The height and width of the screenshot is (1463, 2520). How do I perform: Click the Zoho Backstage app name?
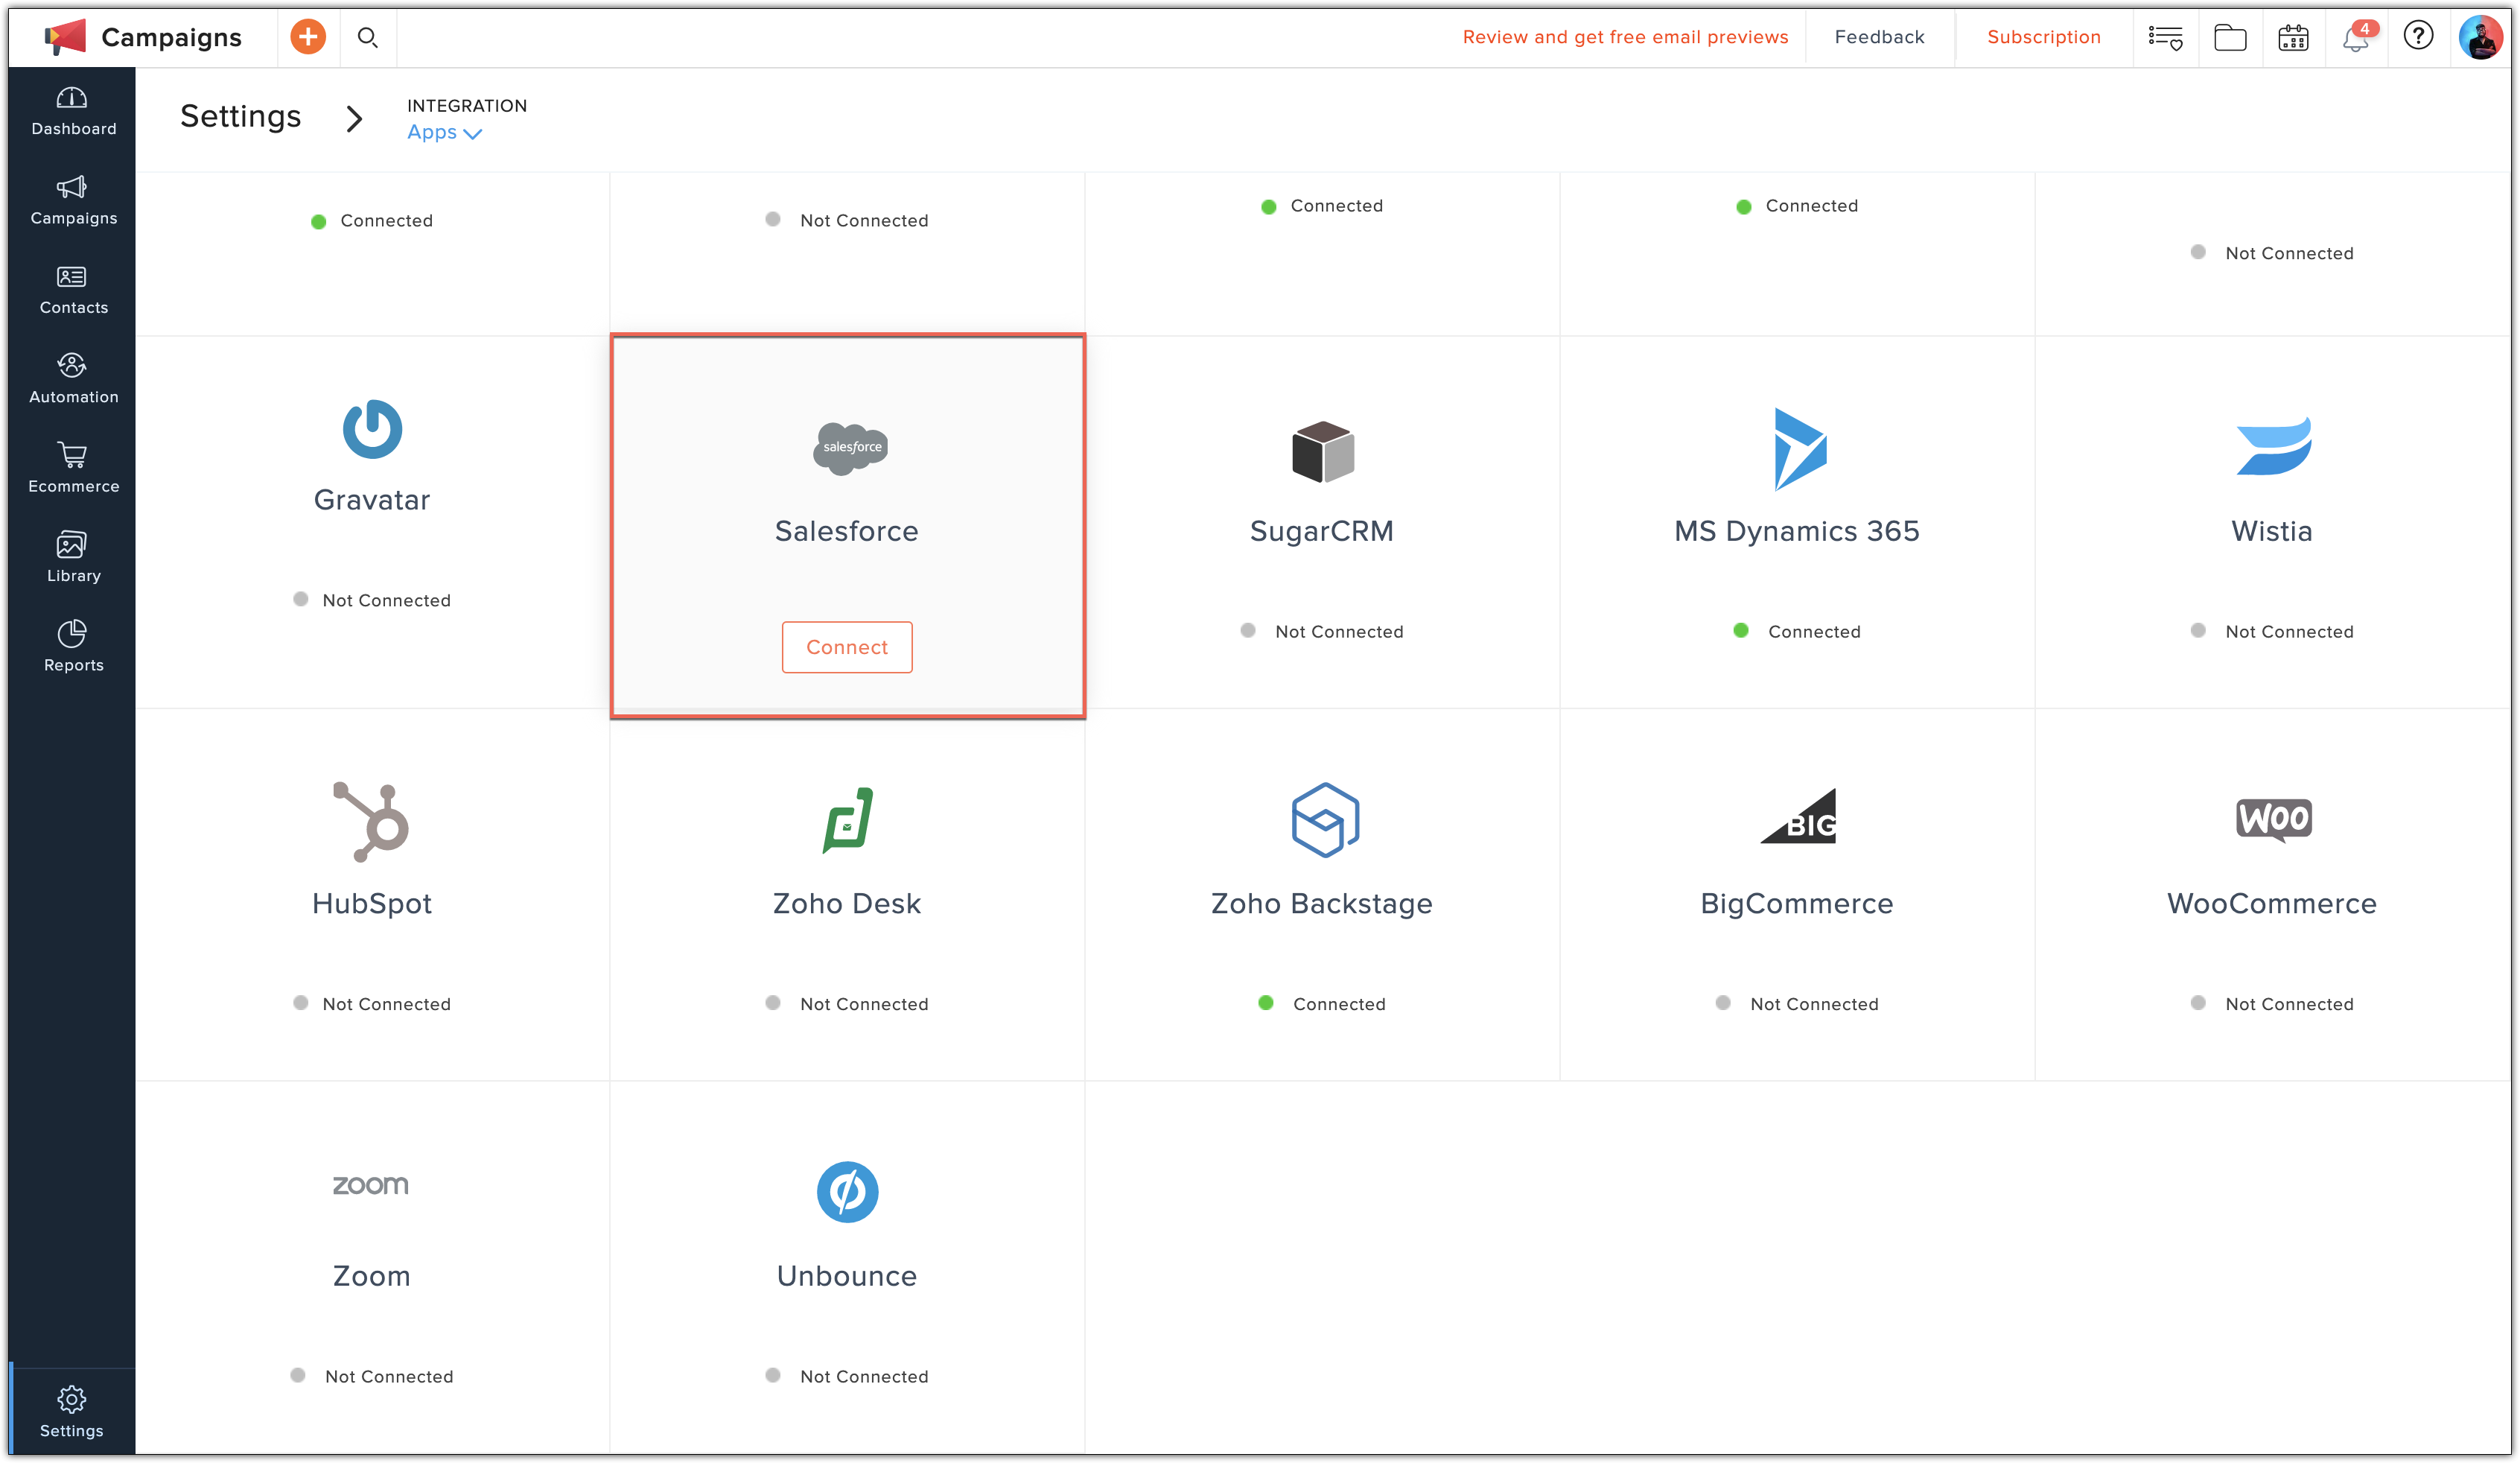click(1322, 904)
